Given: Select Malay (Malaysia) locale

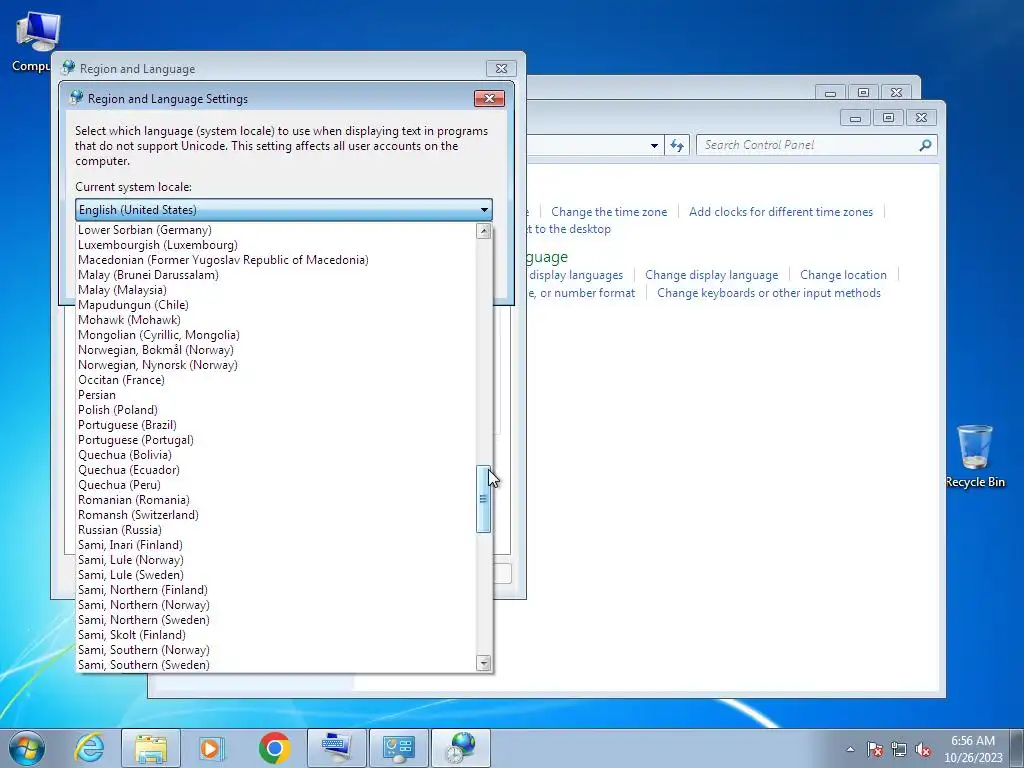Looking at the screenshot, I should click(276, 290).
